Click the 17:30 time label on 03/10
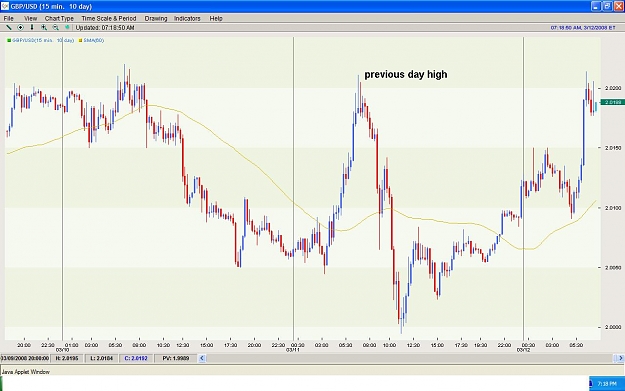The width and height of the screenshot is (625, 391). coord(230,345)
